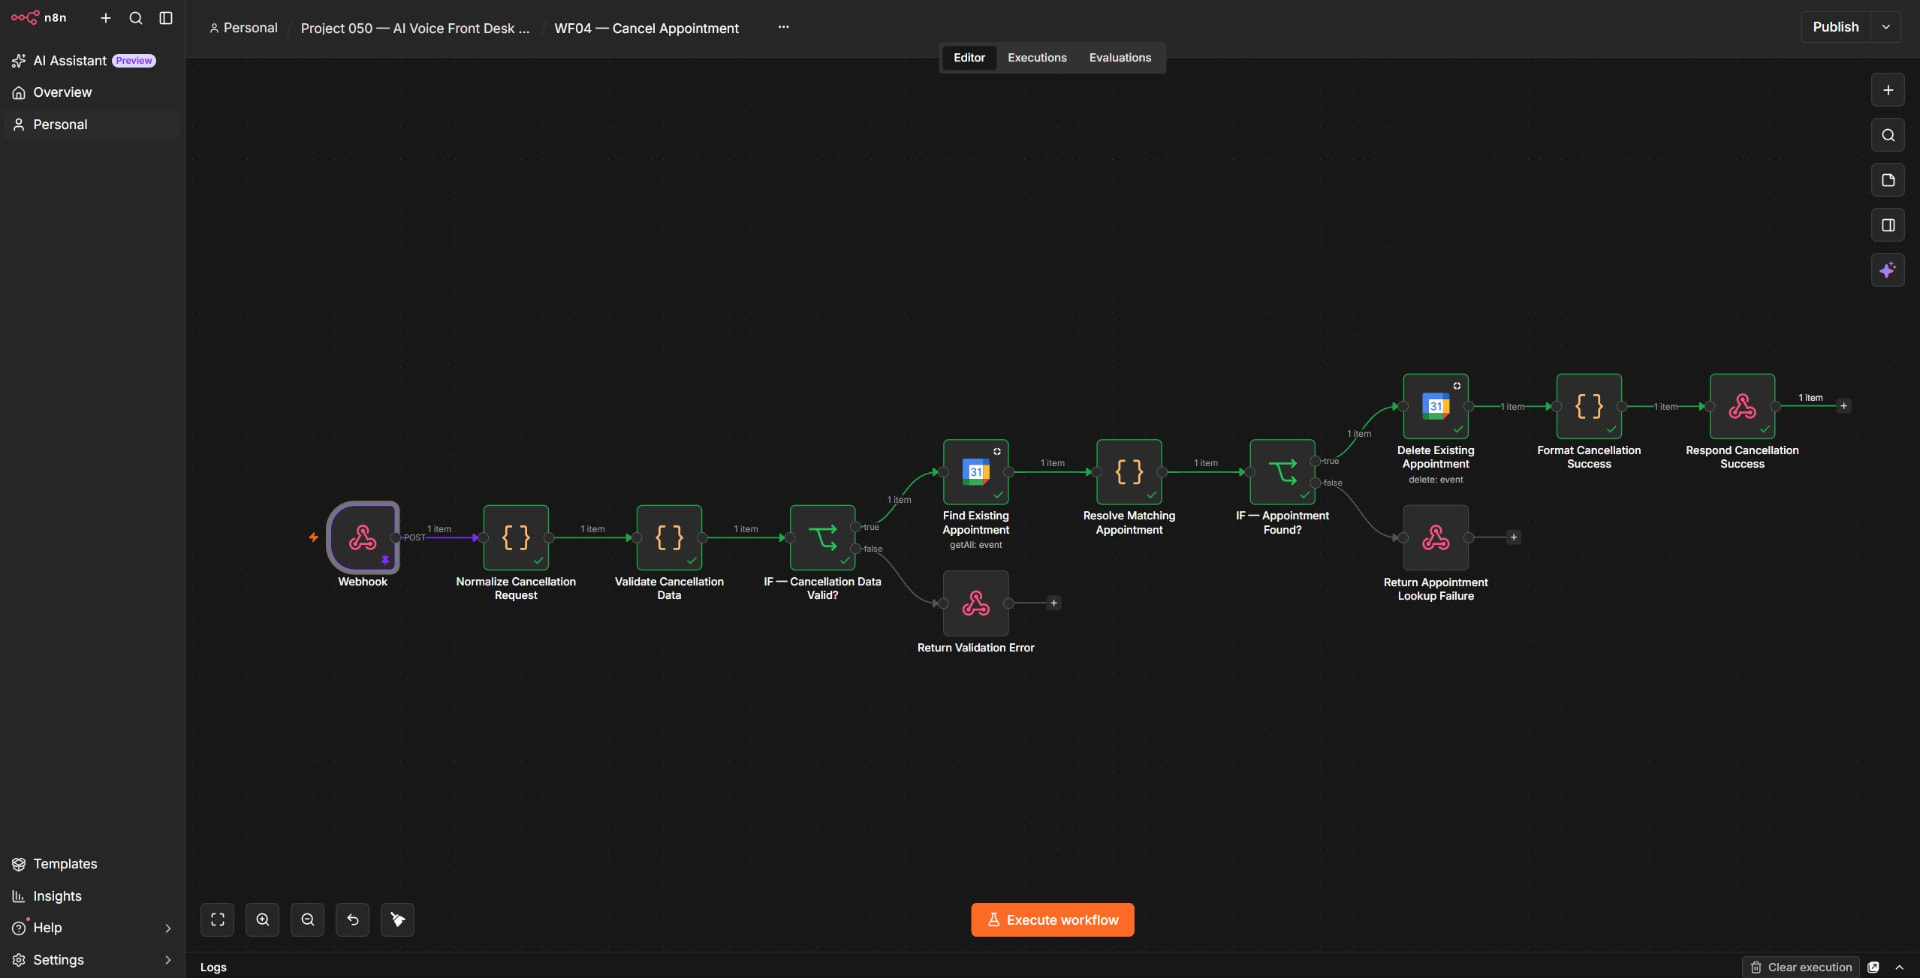The height and width of the screenshot is (978, 1920).
Task: Select Return Appointment Lookup Failure node
Action: pyautogui.click(x=1436, y=538)
